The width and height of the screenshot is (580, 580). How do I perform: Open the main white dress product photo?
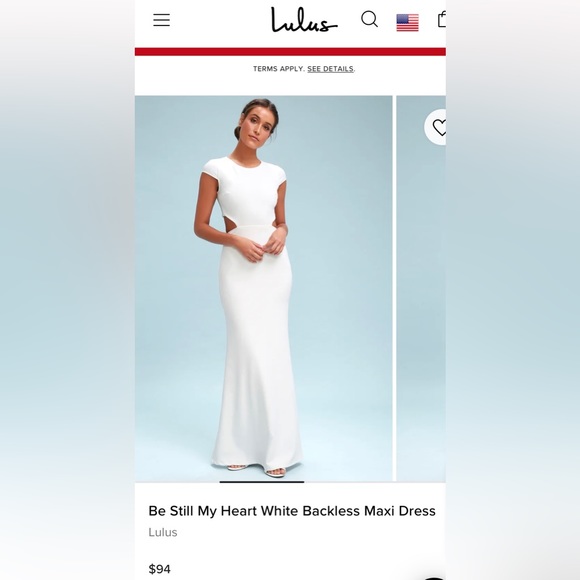pos(263,289)
